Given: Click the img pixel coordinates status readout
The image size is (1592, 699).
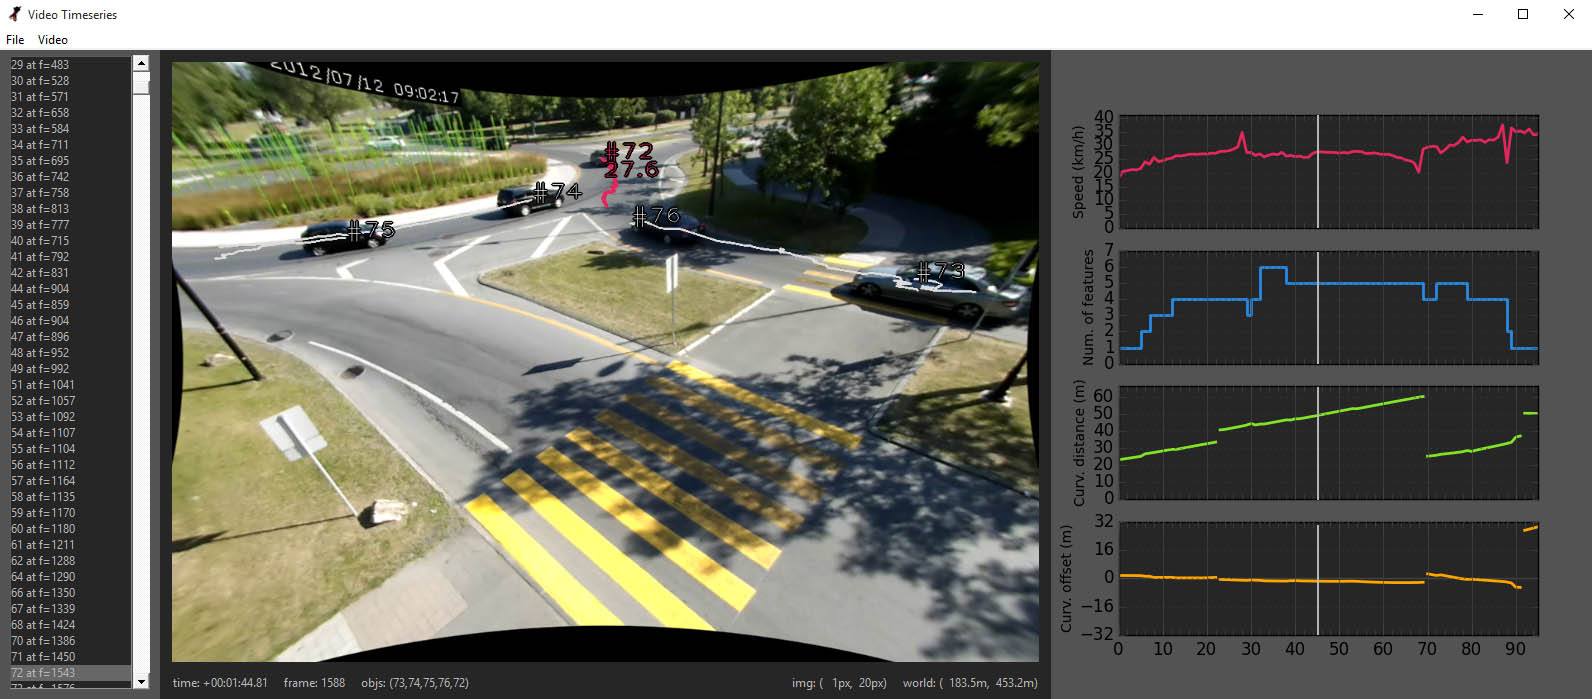Looking at the screenshot, I should [839, 683].
